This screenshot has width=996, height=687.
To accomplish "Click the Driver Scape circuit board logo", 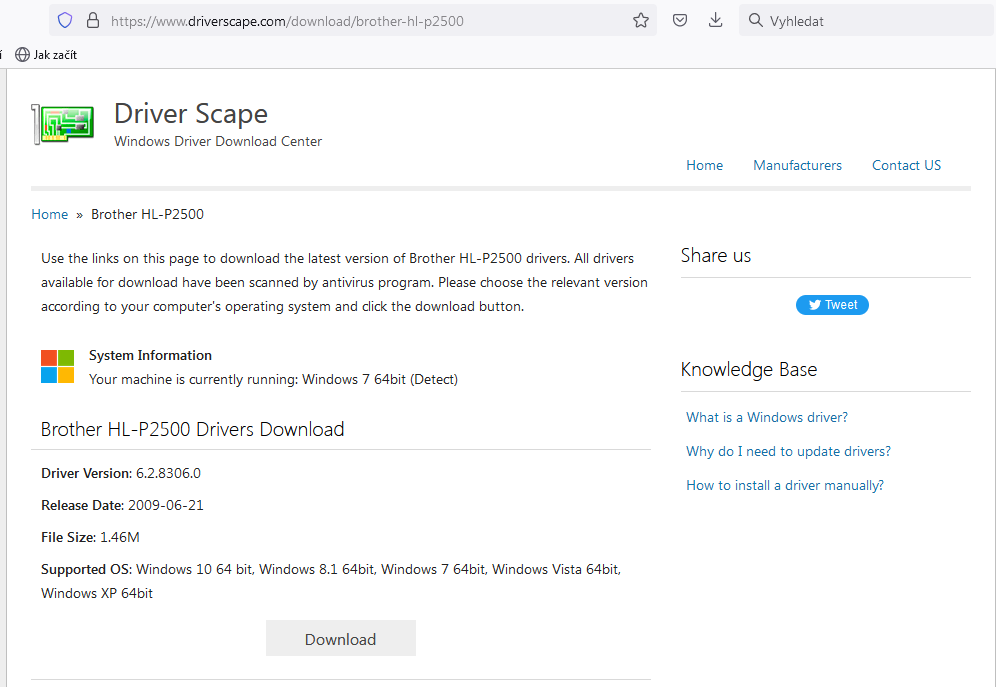I will [x=62, y=125].
